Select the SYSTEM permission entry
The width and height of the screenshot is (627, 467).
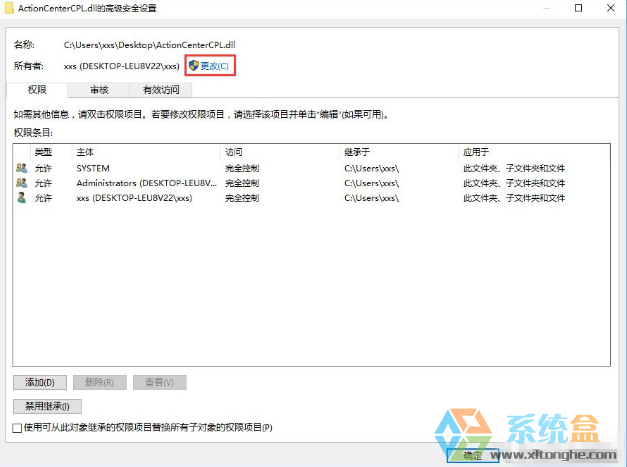click(x=311, y=168)
